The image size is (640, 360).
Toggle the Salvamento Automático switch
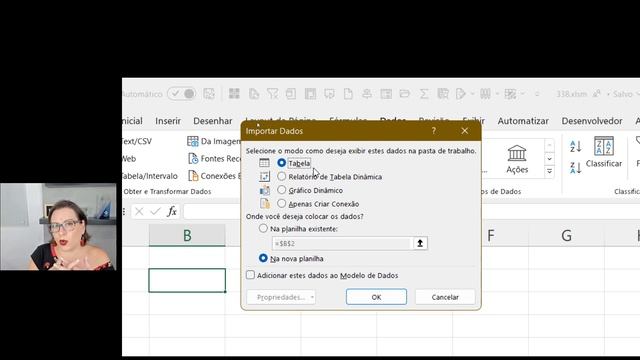point(182,94)
